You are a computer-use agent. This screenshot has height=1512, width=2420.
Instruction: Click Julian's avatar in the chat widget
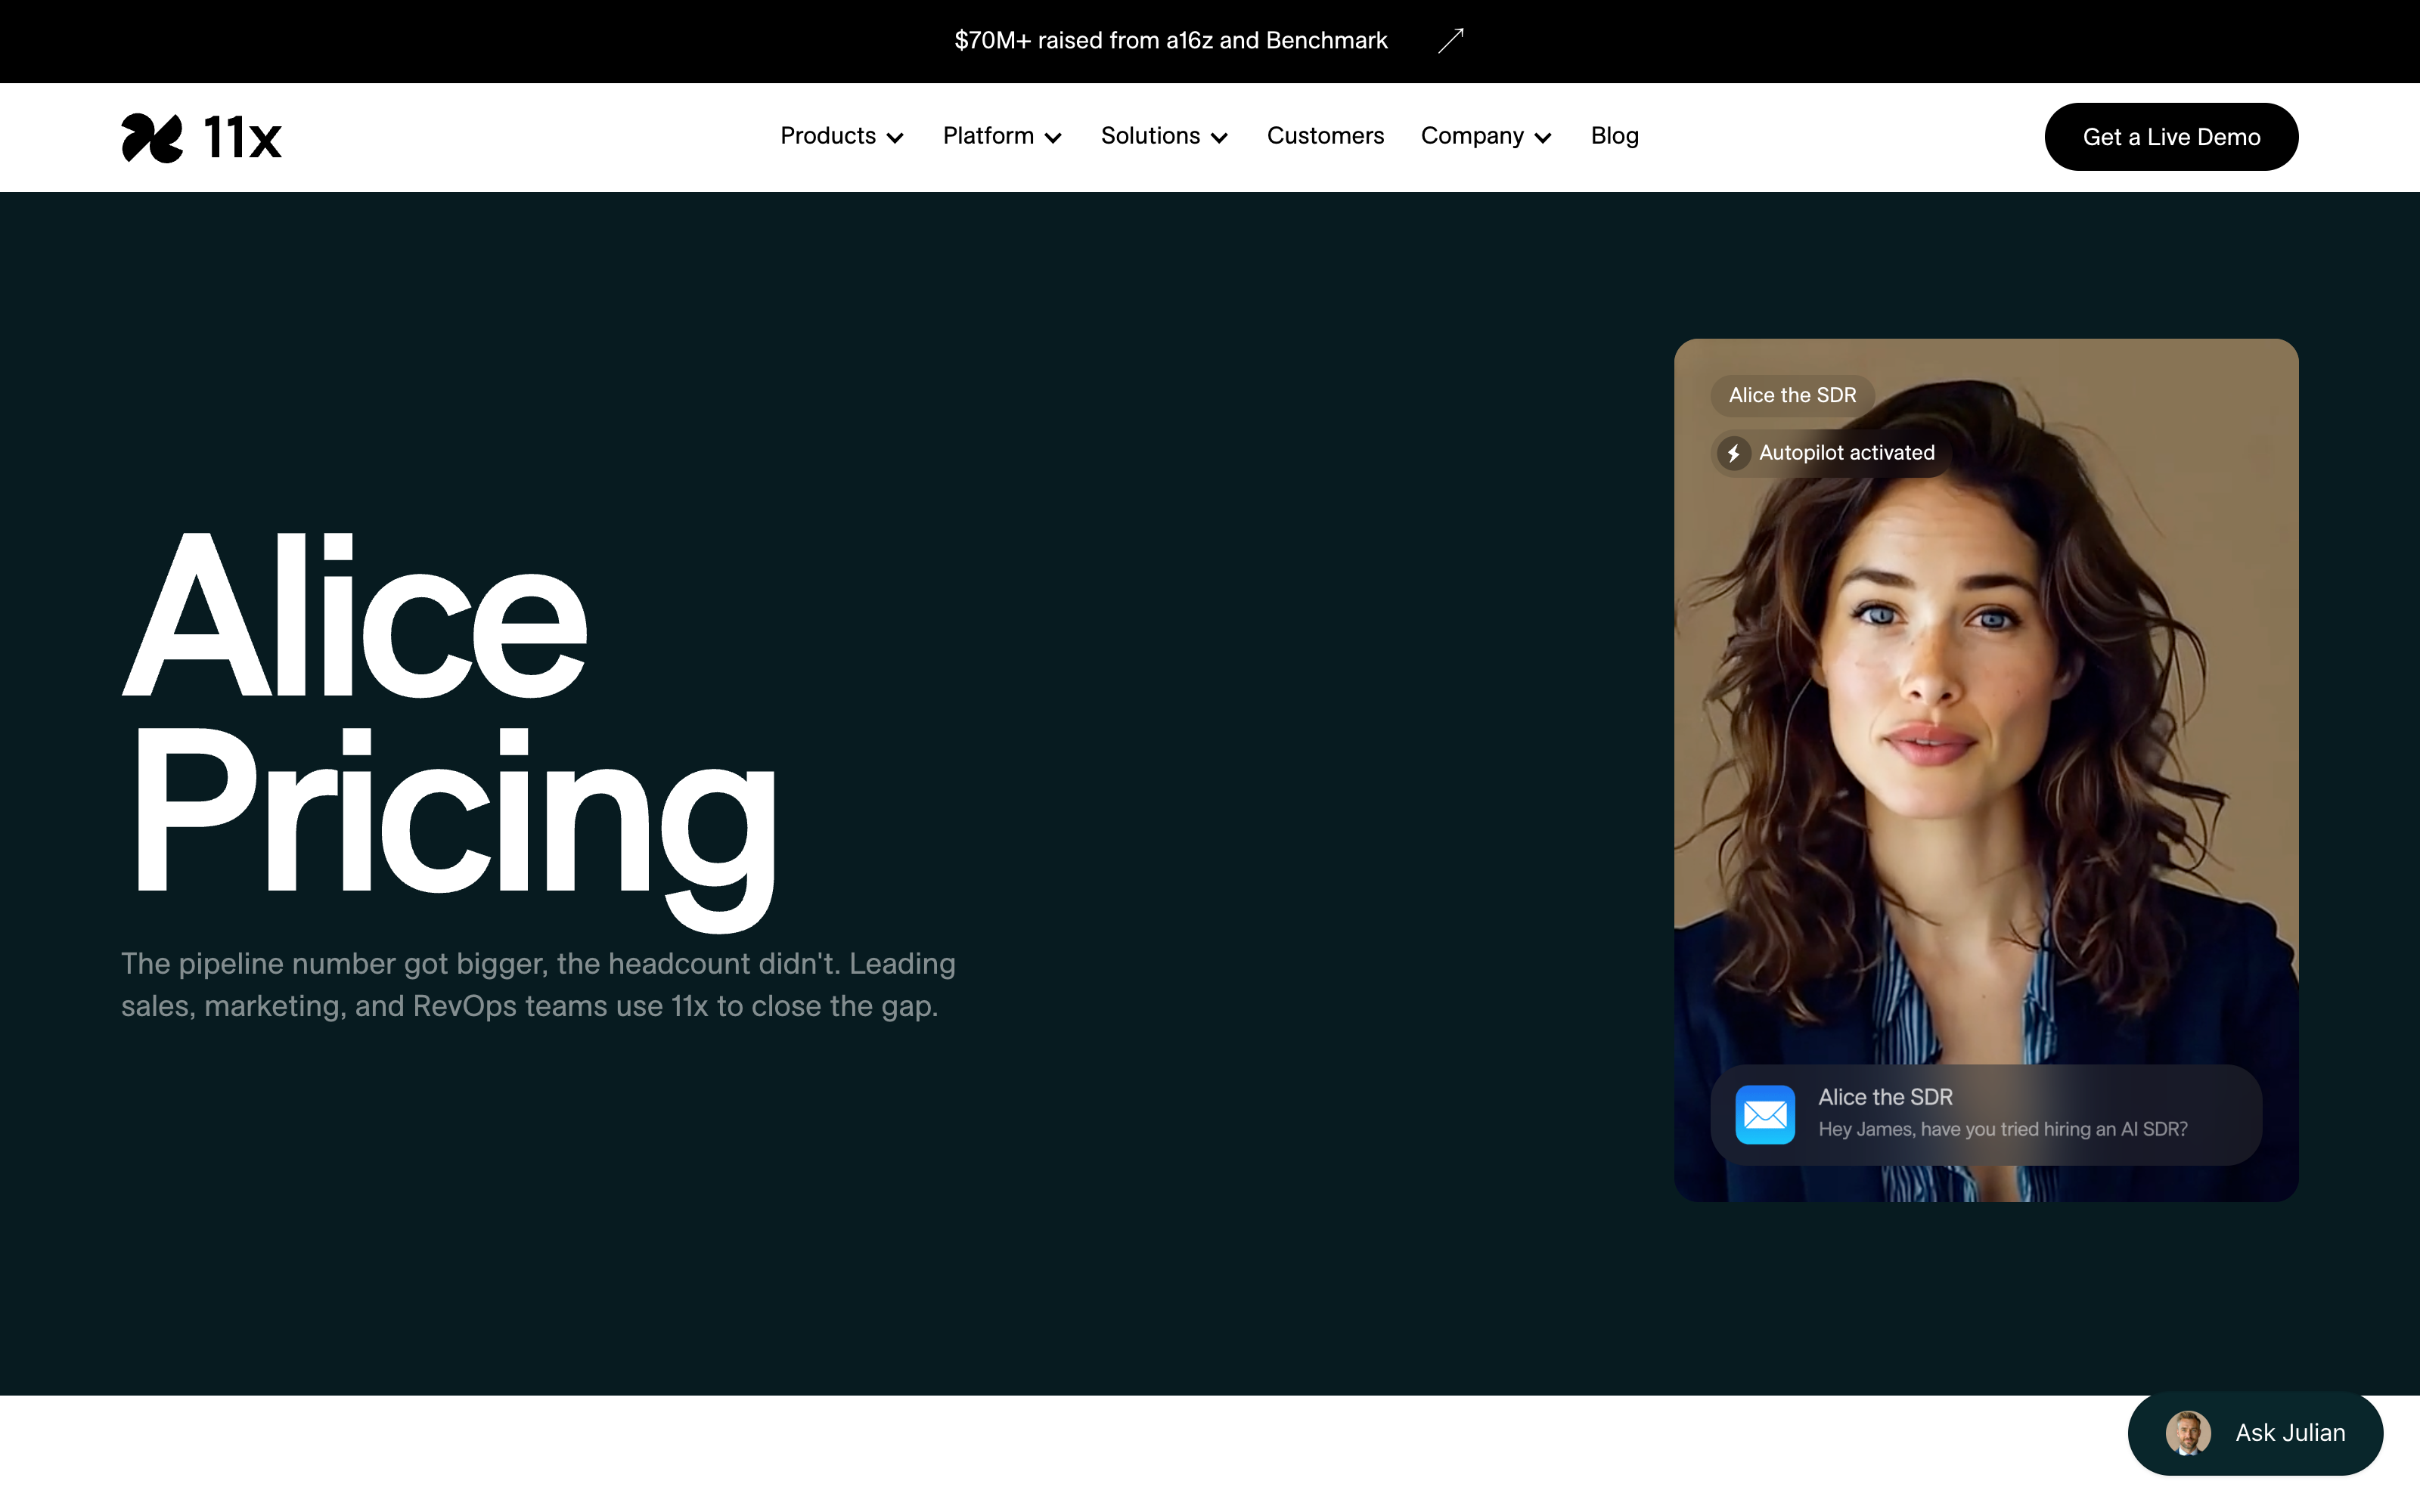coord(2188,1433)
